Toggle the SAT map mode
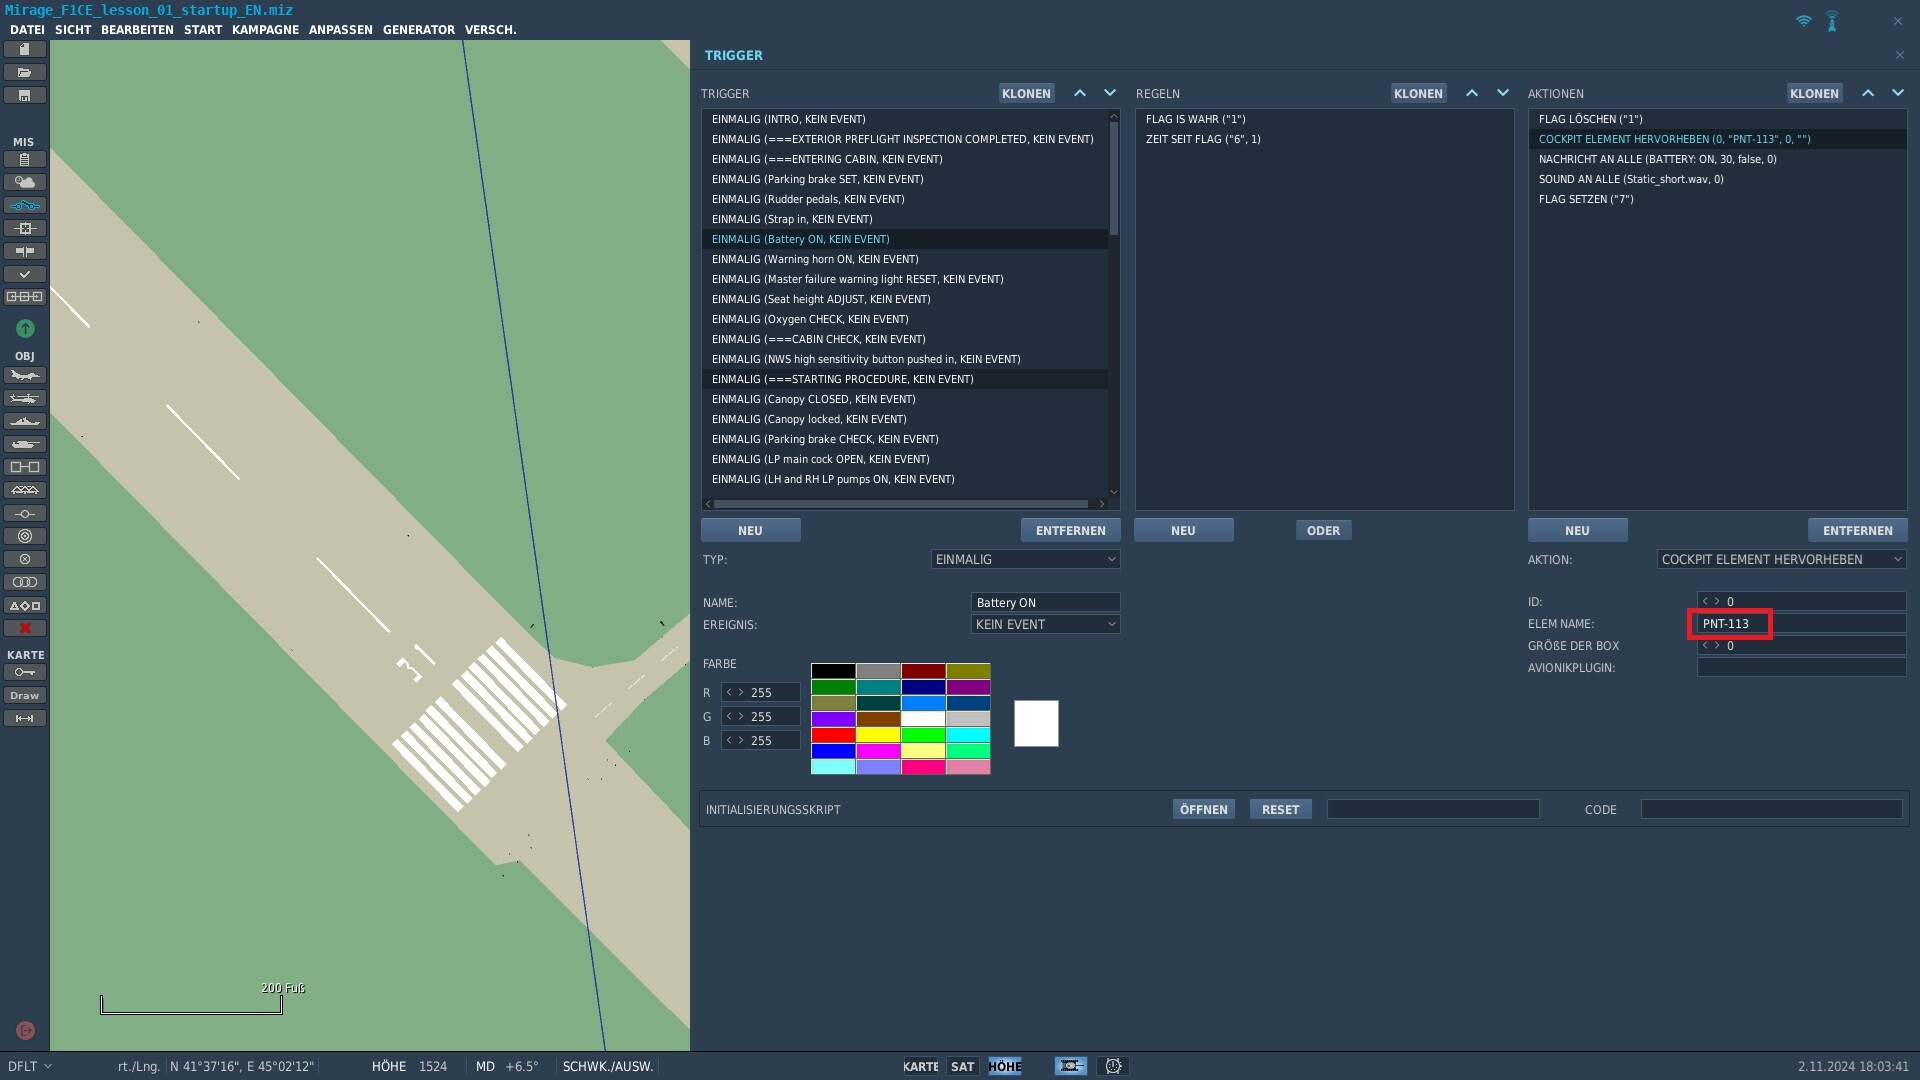The width and height of the screenshot is (1920, 1080). [x=962, y=1067]
